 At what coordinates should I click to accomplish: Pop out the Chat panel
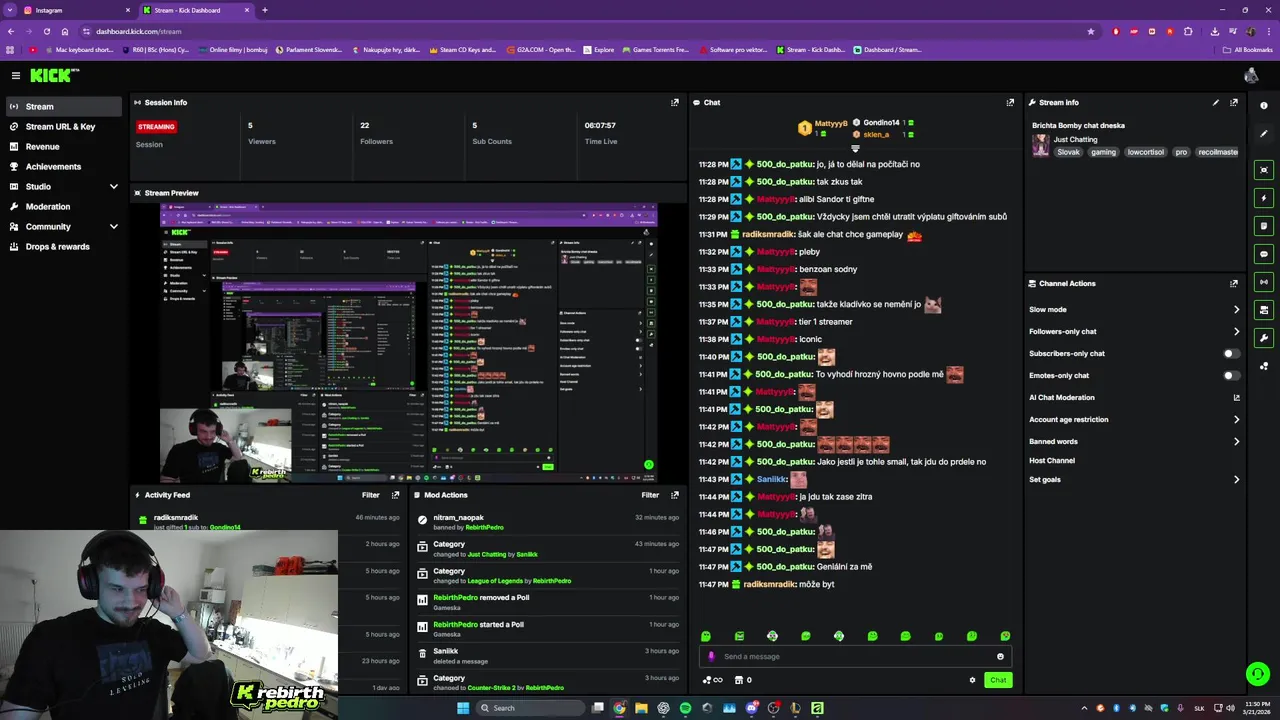pos(1010,102)
